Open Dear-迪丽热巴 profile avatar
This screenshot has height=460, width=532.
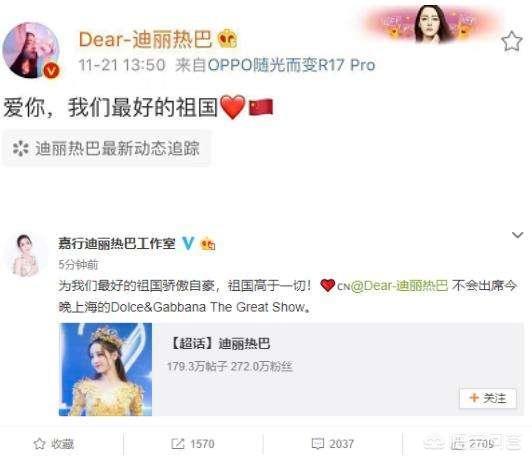pyautogui.click(x=31, y=50)
